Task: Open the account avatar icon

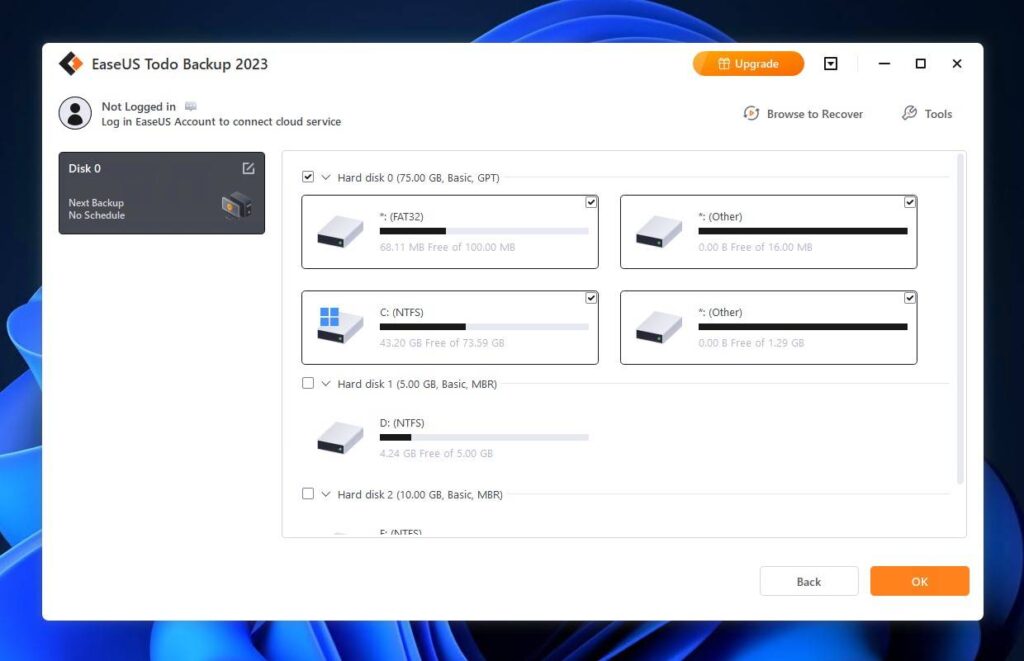Action: 75,113
